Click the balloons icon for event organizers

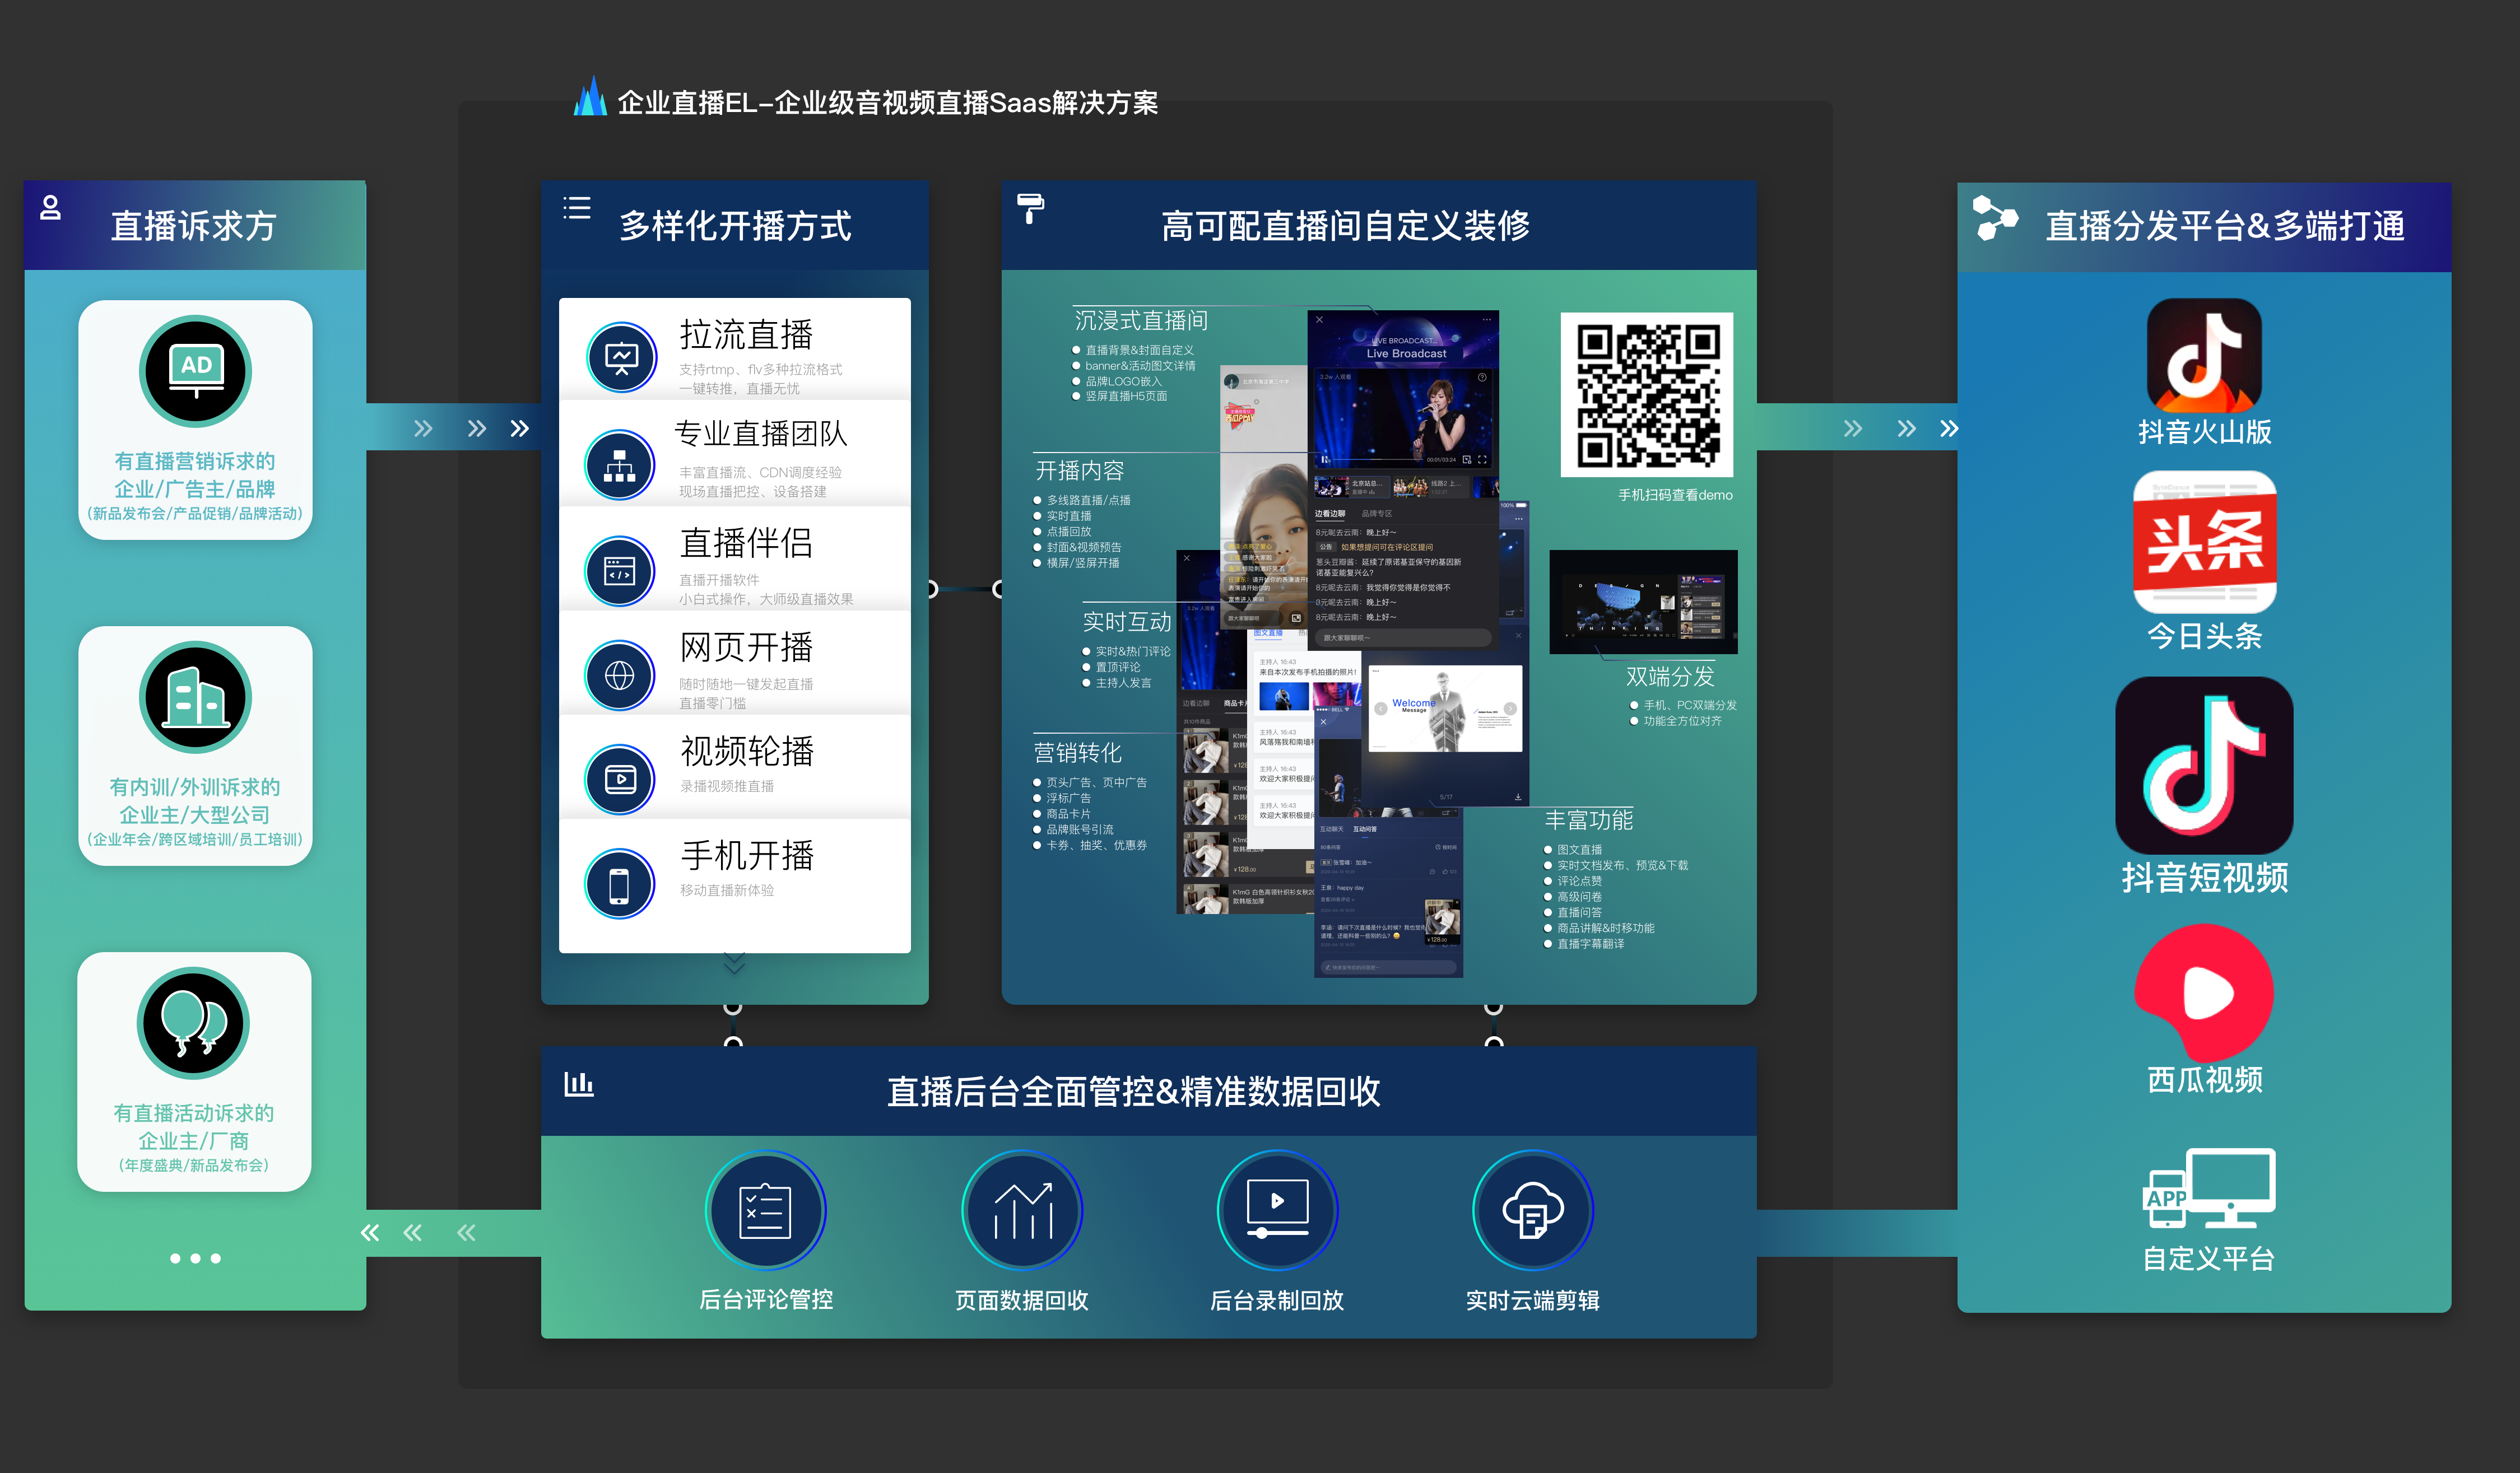click(x=193, y=1023)
